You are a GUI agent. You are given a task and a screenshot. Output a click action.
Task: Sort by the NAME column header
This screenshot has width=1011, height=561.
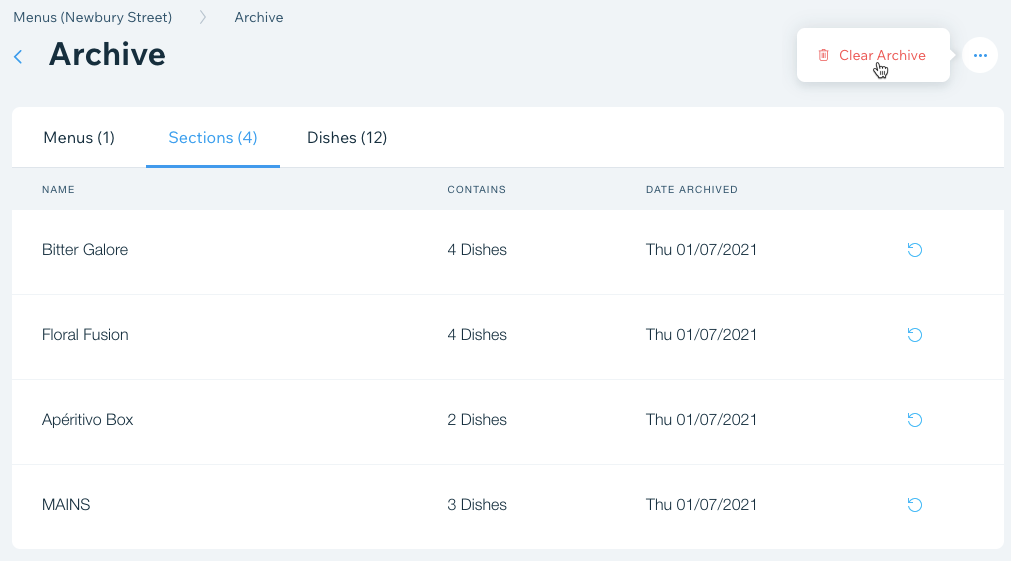pos(58,189)
